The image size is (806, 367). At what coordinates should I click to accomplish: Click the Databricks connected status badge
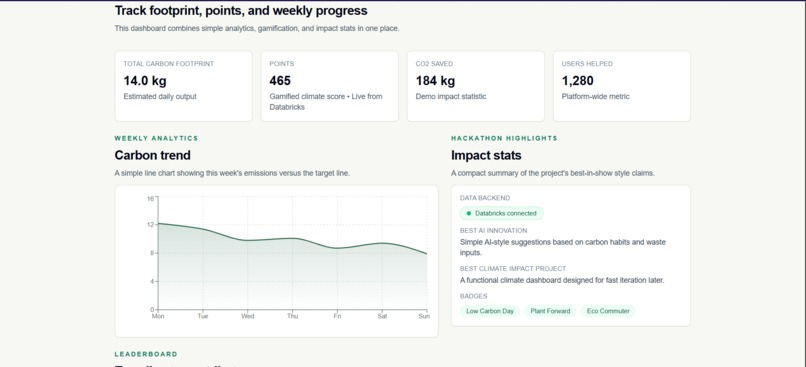click(x=501, y=213)
